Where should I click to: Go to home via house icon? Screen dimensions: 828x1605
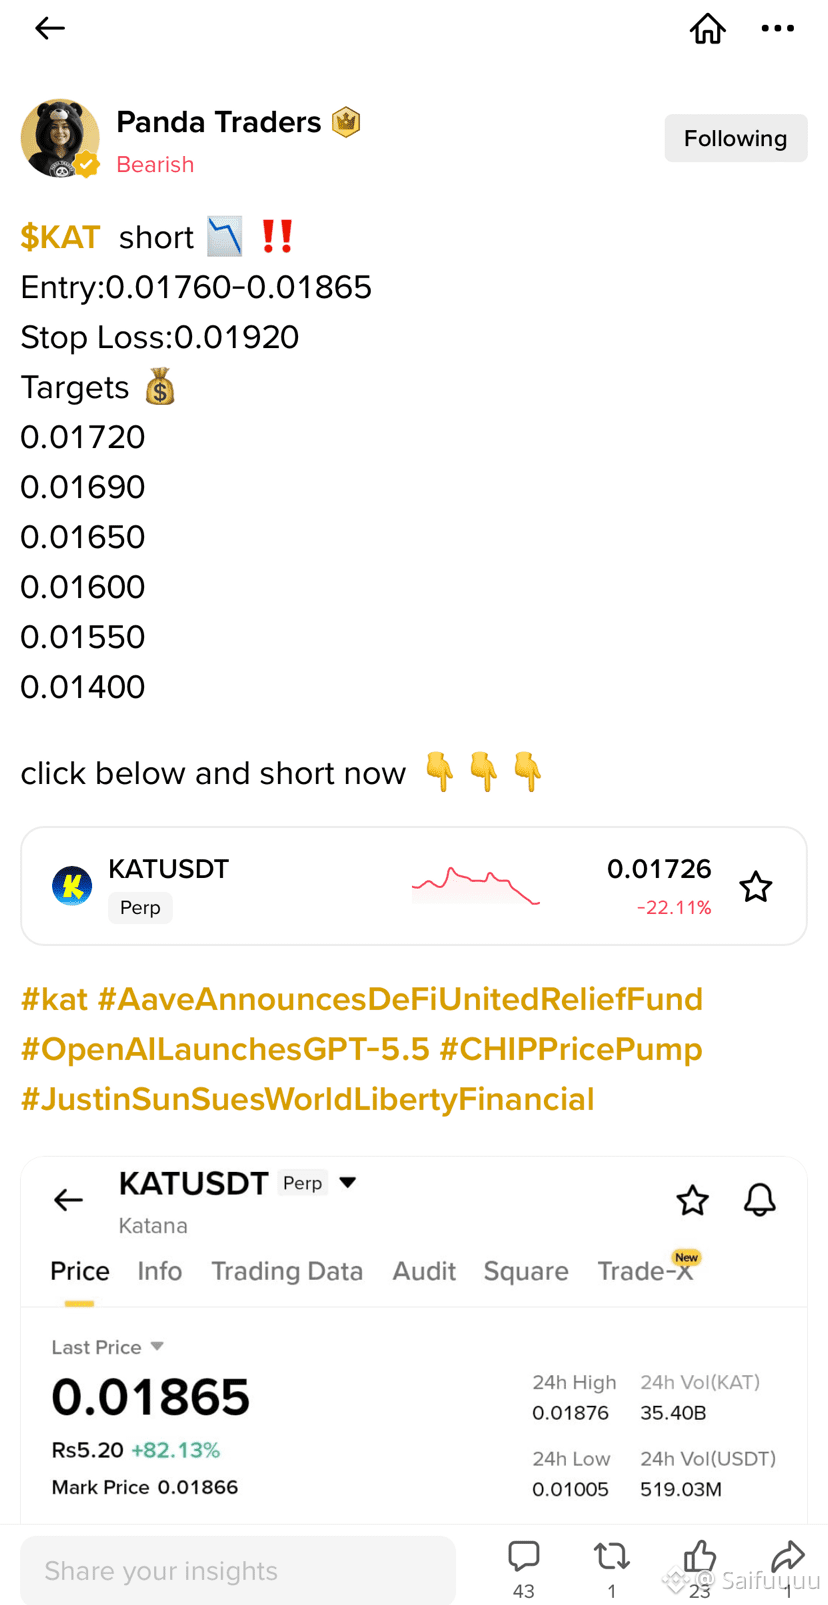pyautogui.click(x=707, y=28)
